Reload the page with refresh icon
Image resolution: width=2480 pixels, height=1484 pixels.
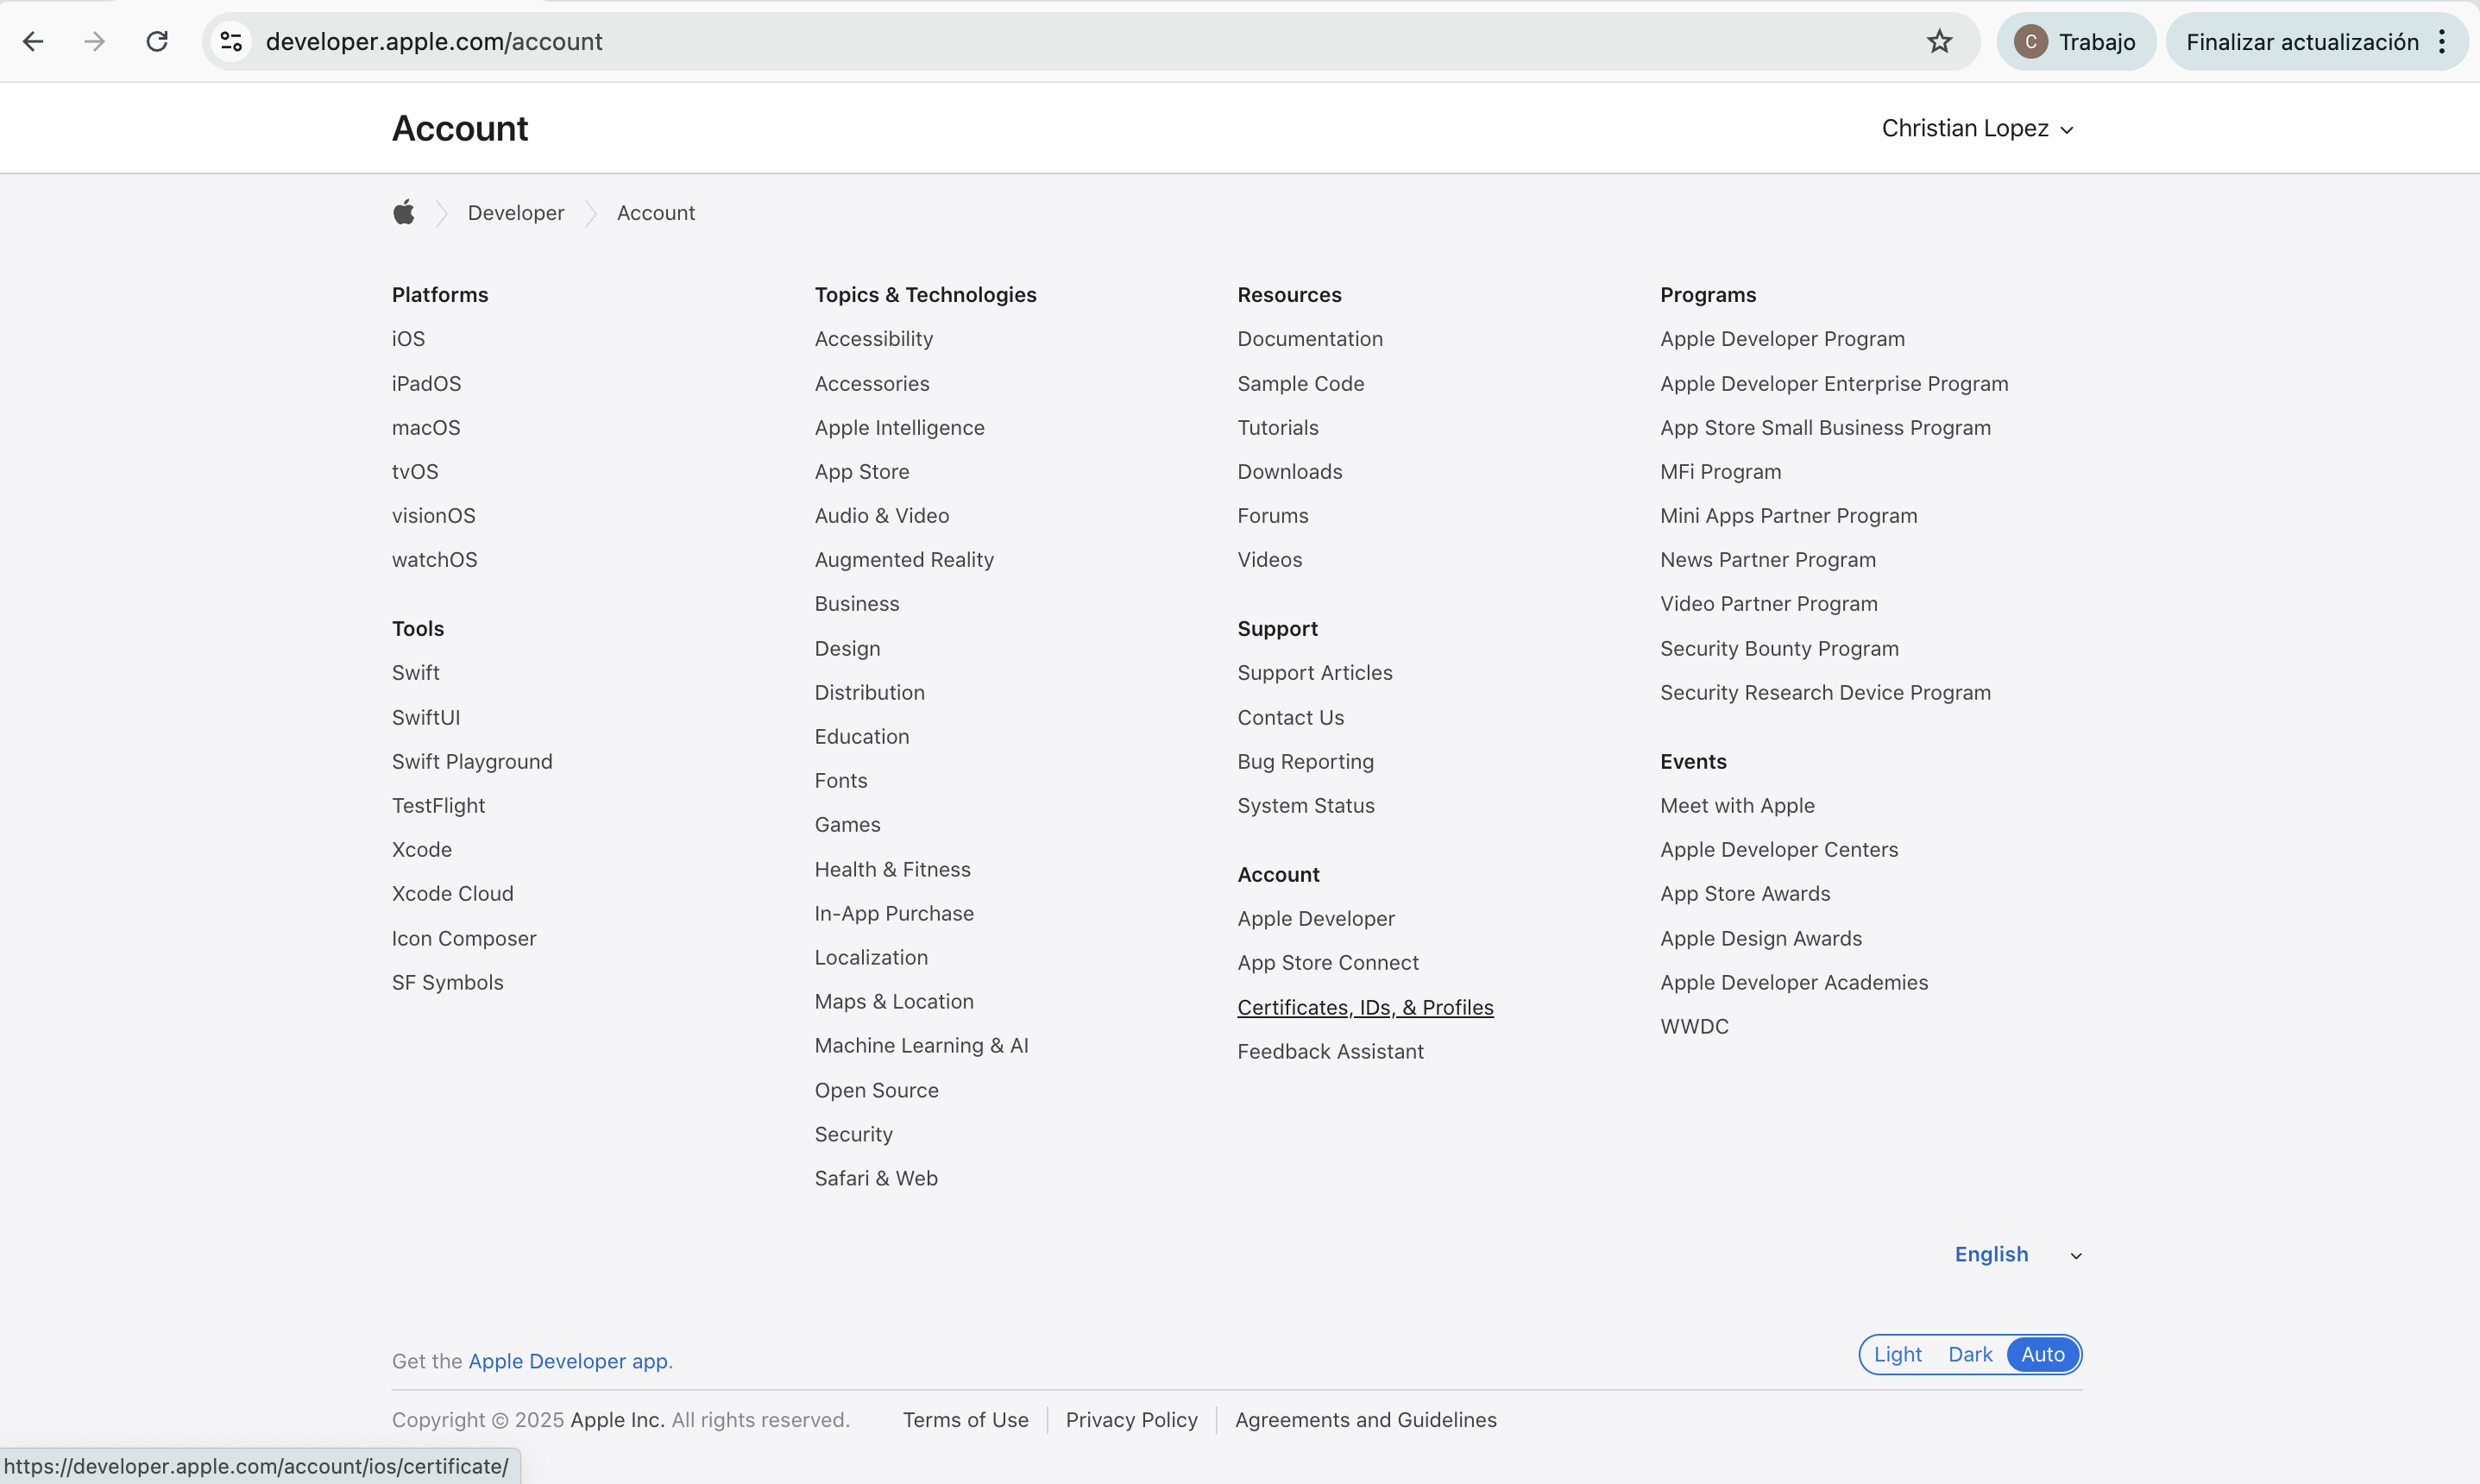tap(157, 41)
